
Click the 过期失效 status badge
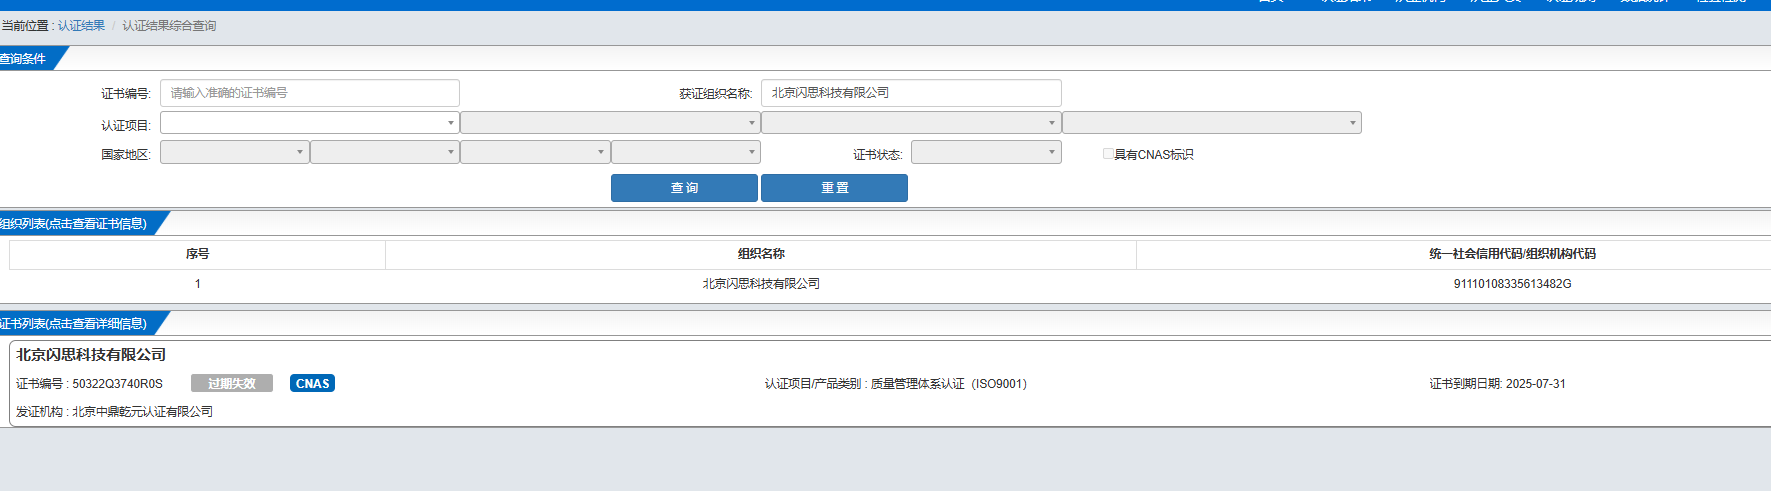click(232, 384)
